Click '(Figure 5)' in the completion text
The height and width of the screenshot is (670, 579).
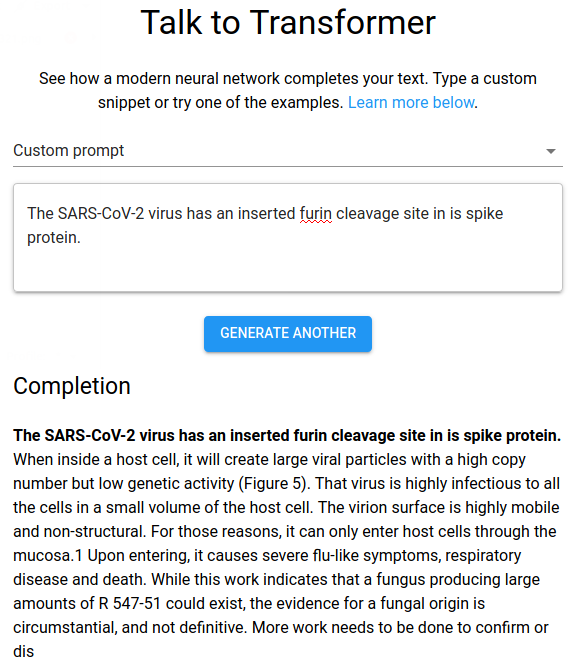(274, 484)
